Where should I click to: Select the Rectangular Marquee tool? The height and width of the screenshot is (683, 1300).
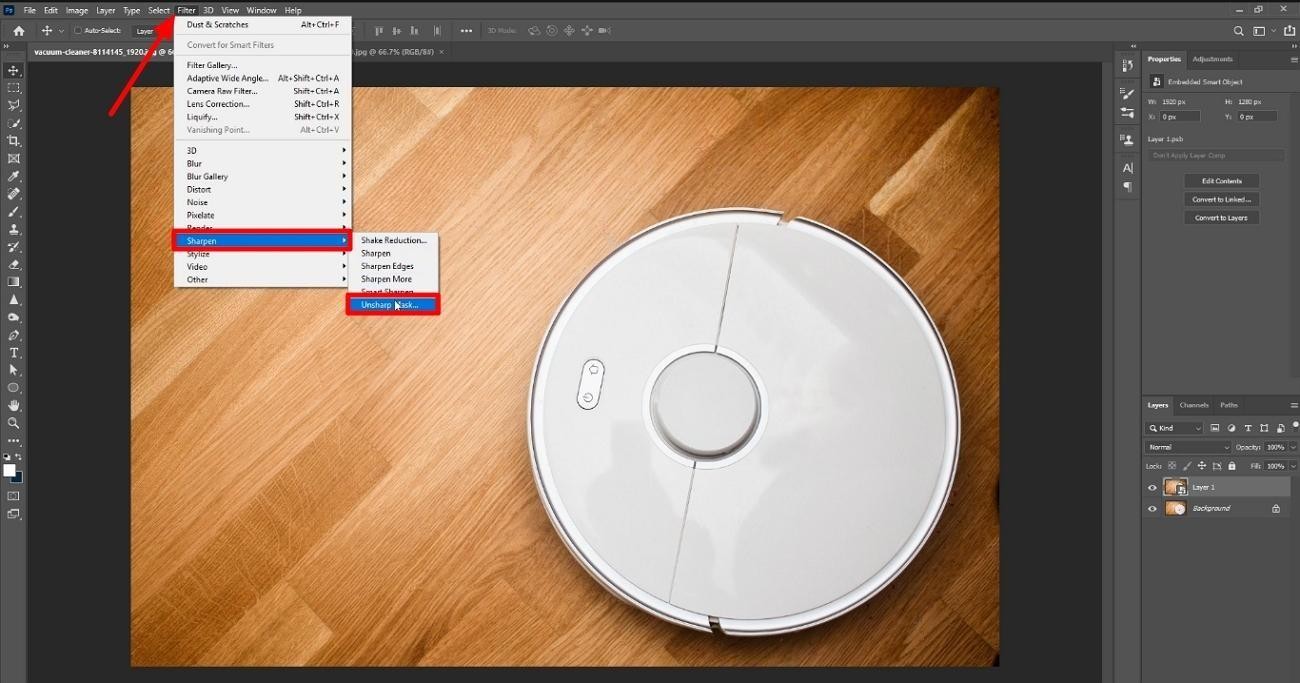click(x=14, y=88)
